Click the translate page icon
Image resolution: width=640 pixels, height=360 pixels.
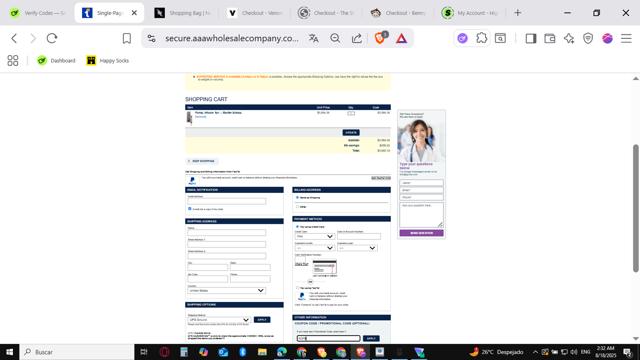click(313, 38)
